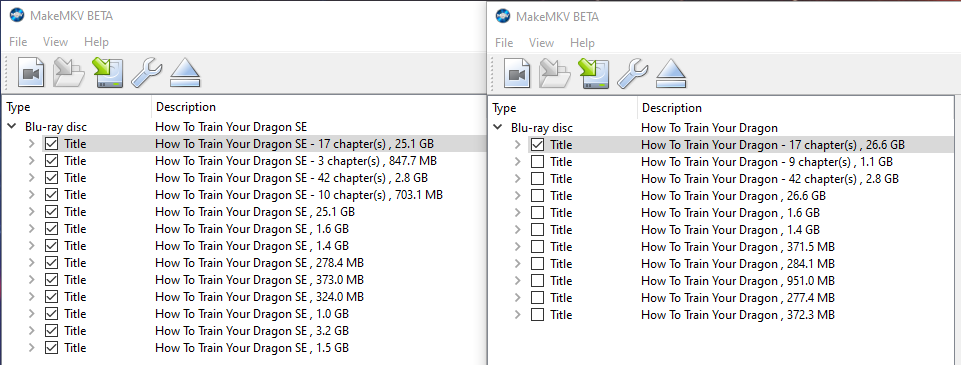Enable the 9 chapter 1.1 GB title checkbox
The width and height of the screenshot is (961, 365).
tap(537, 162)
